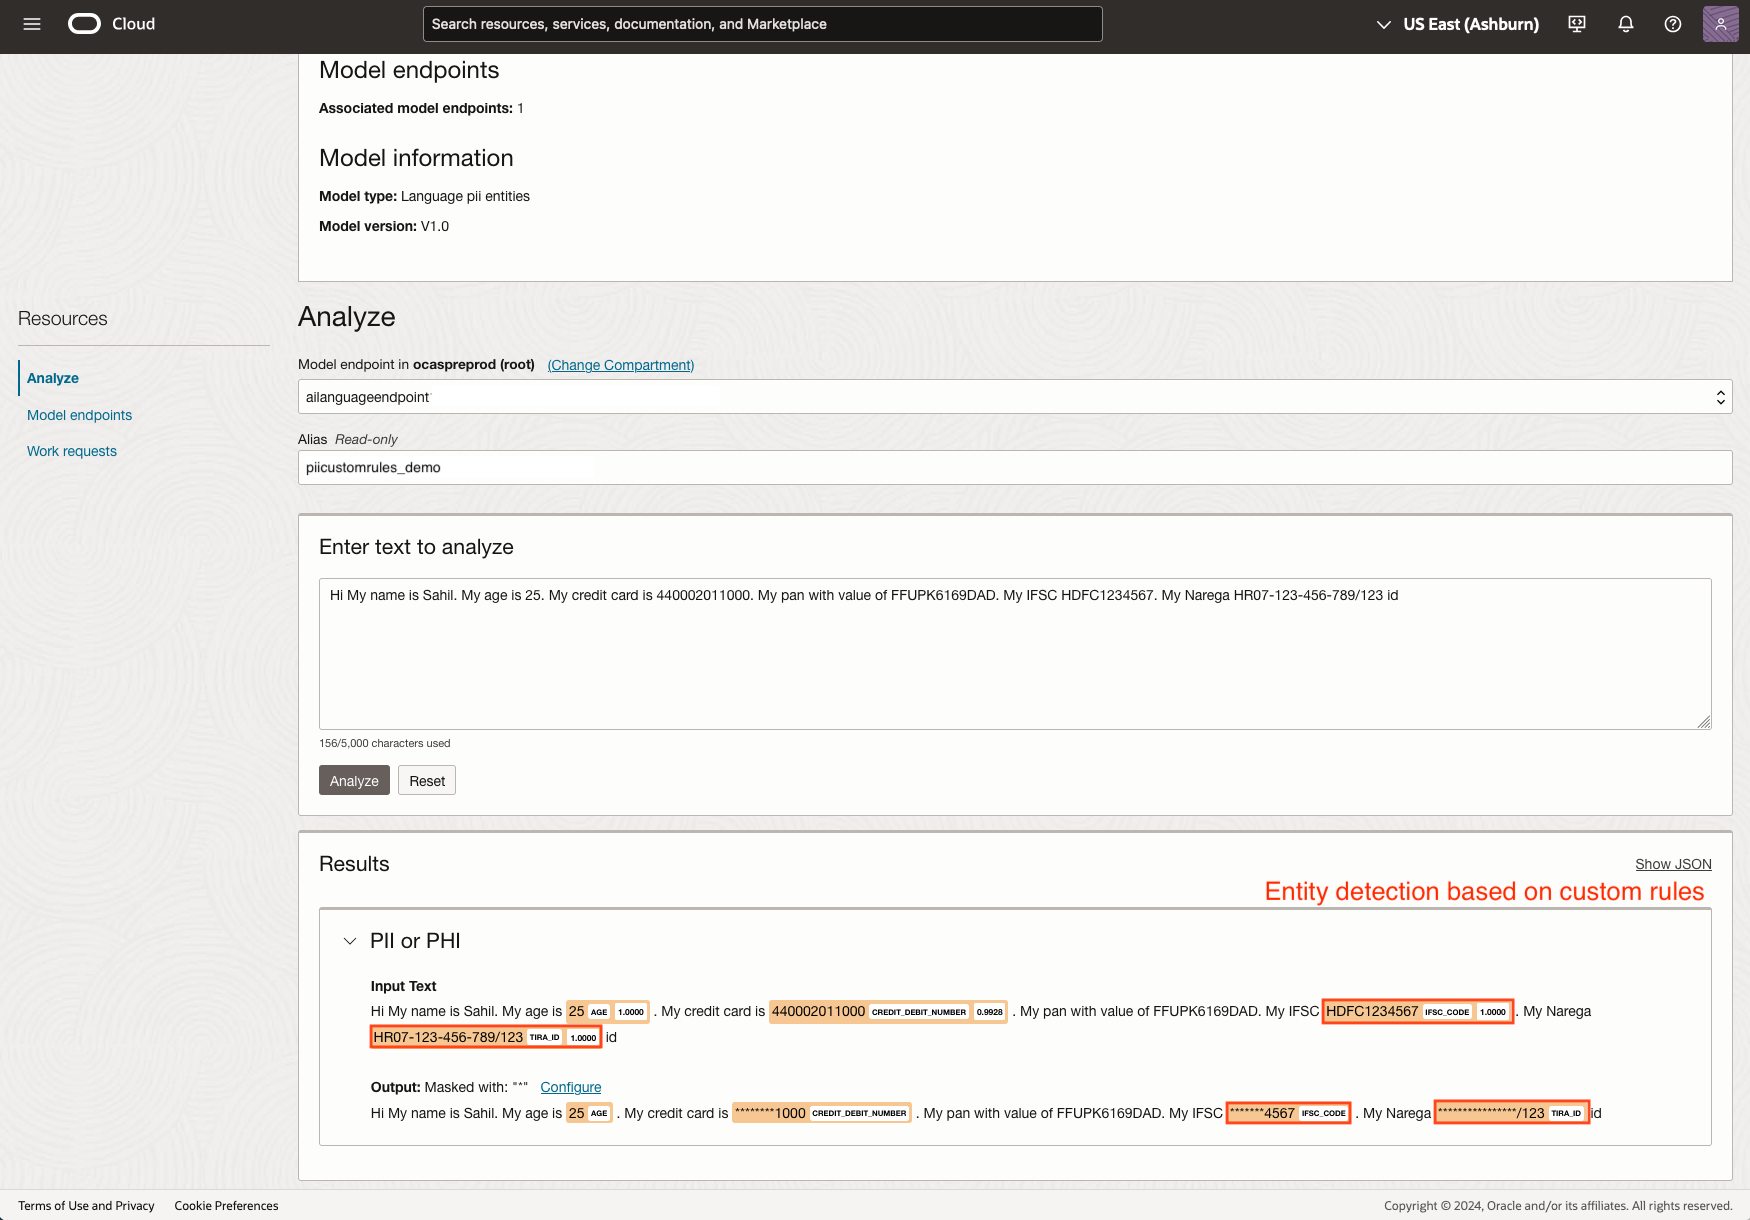Open Model endpoints in the Resources sidebar
Viewport: 1750px width, 1220px height.
[x=79, y=415]
